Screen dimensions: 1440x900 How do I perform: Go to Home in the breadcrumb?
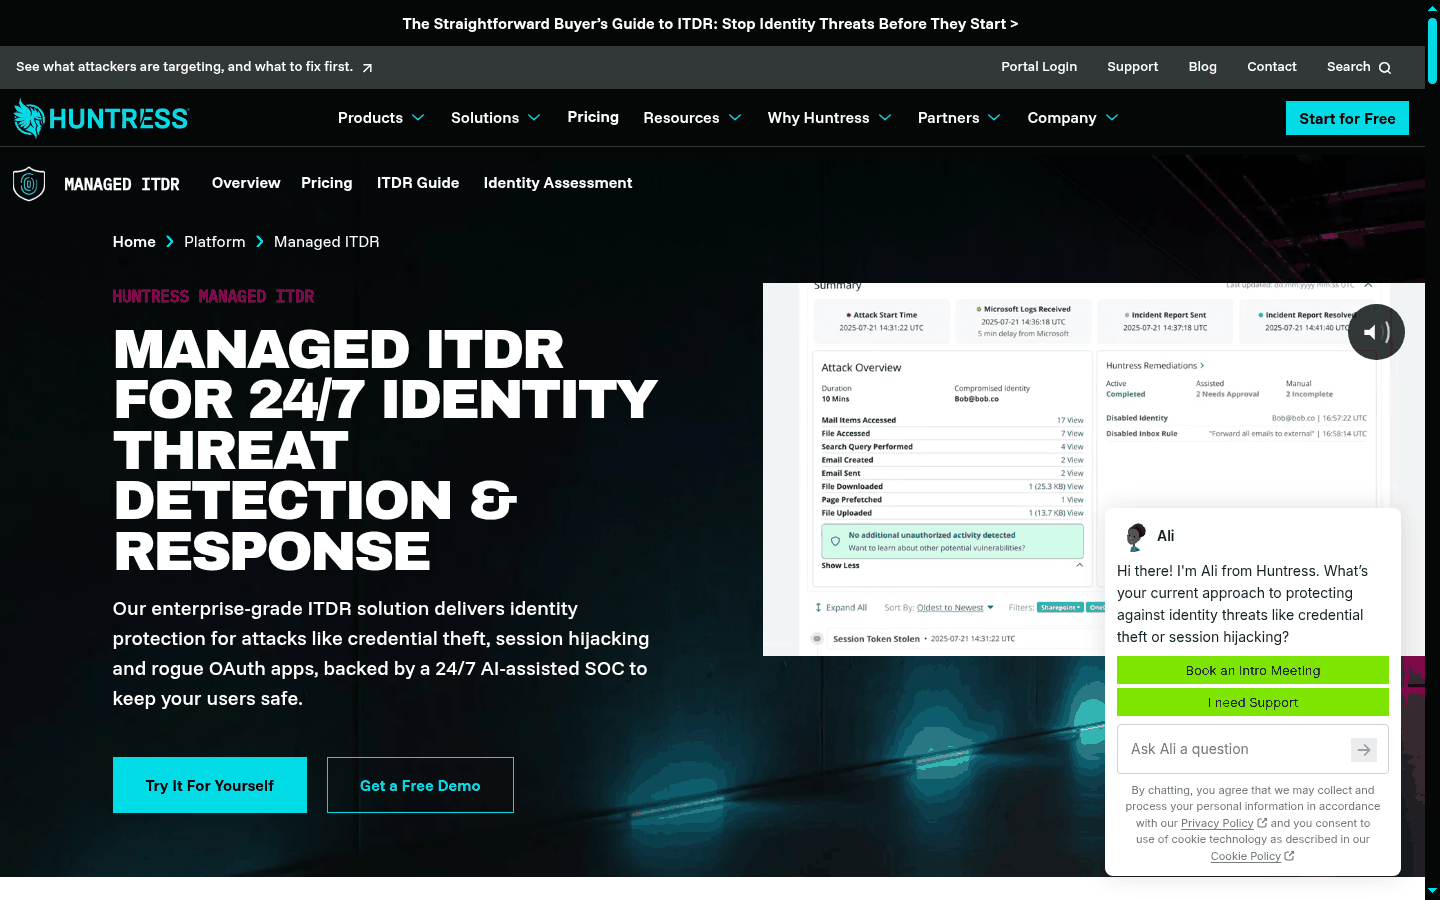pyautogui.click(x=134, y=242)
